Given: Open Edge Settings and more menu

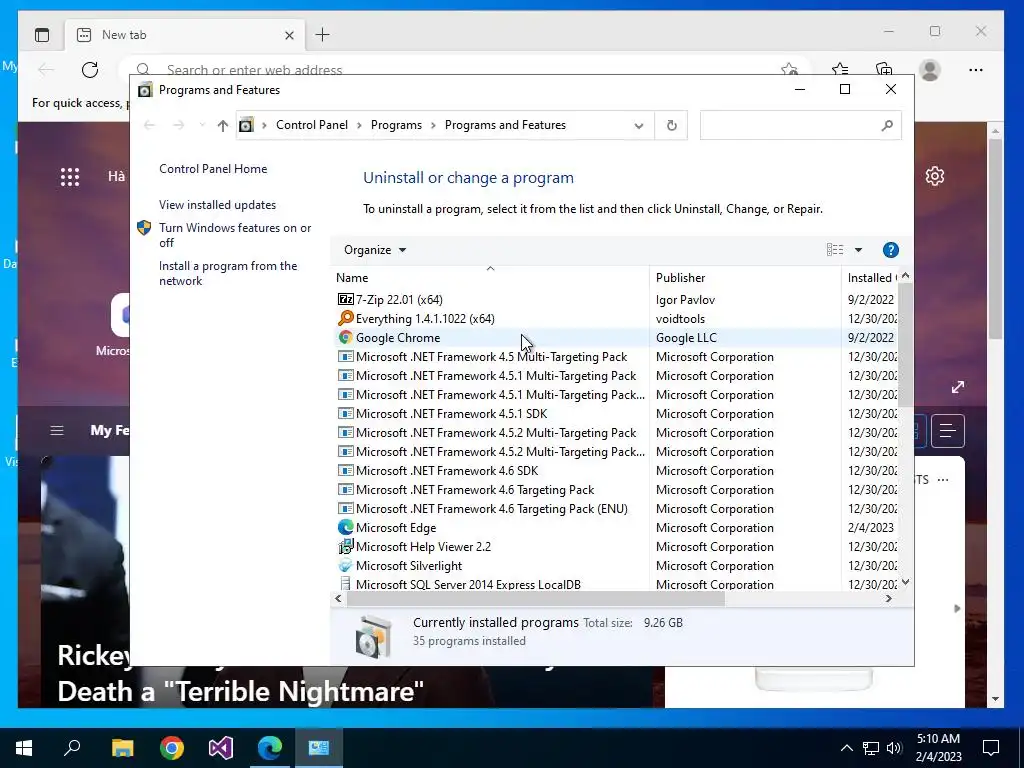Looking at the screenshot, I should [x=976, y=70].
